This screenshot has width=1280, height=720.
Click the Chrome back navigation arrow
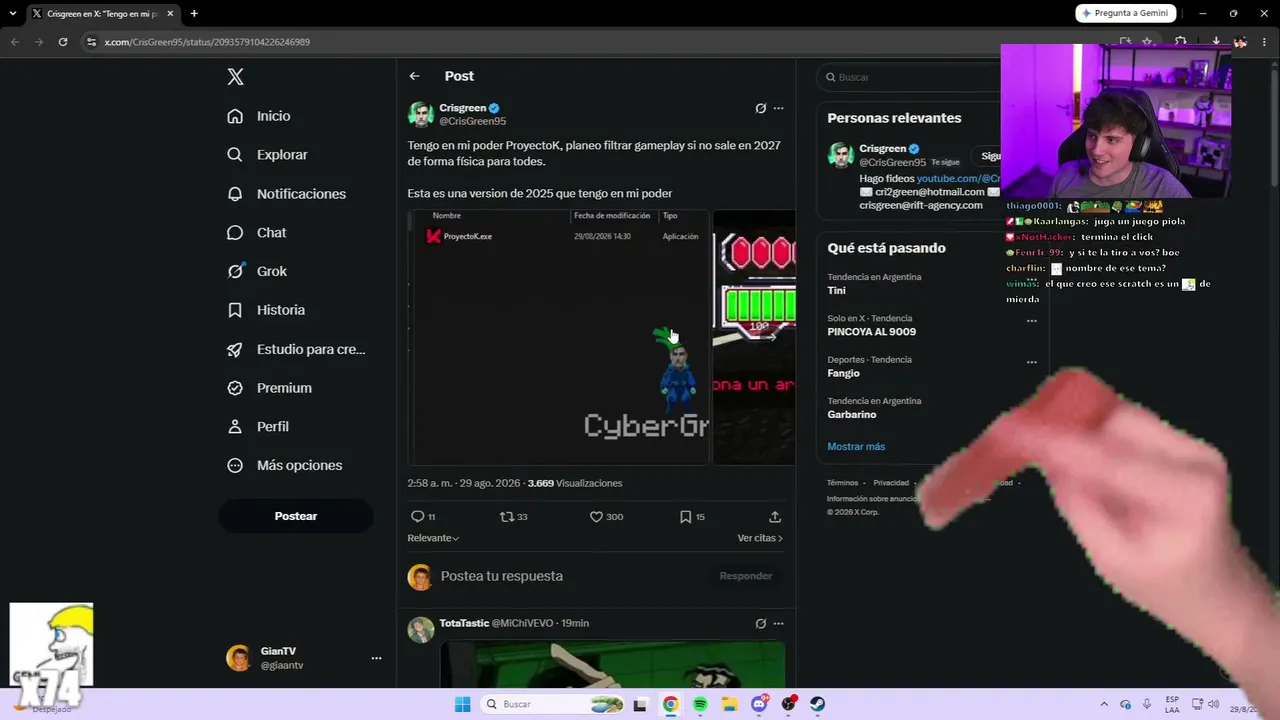[x=14, y=42]
